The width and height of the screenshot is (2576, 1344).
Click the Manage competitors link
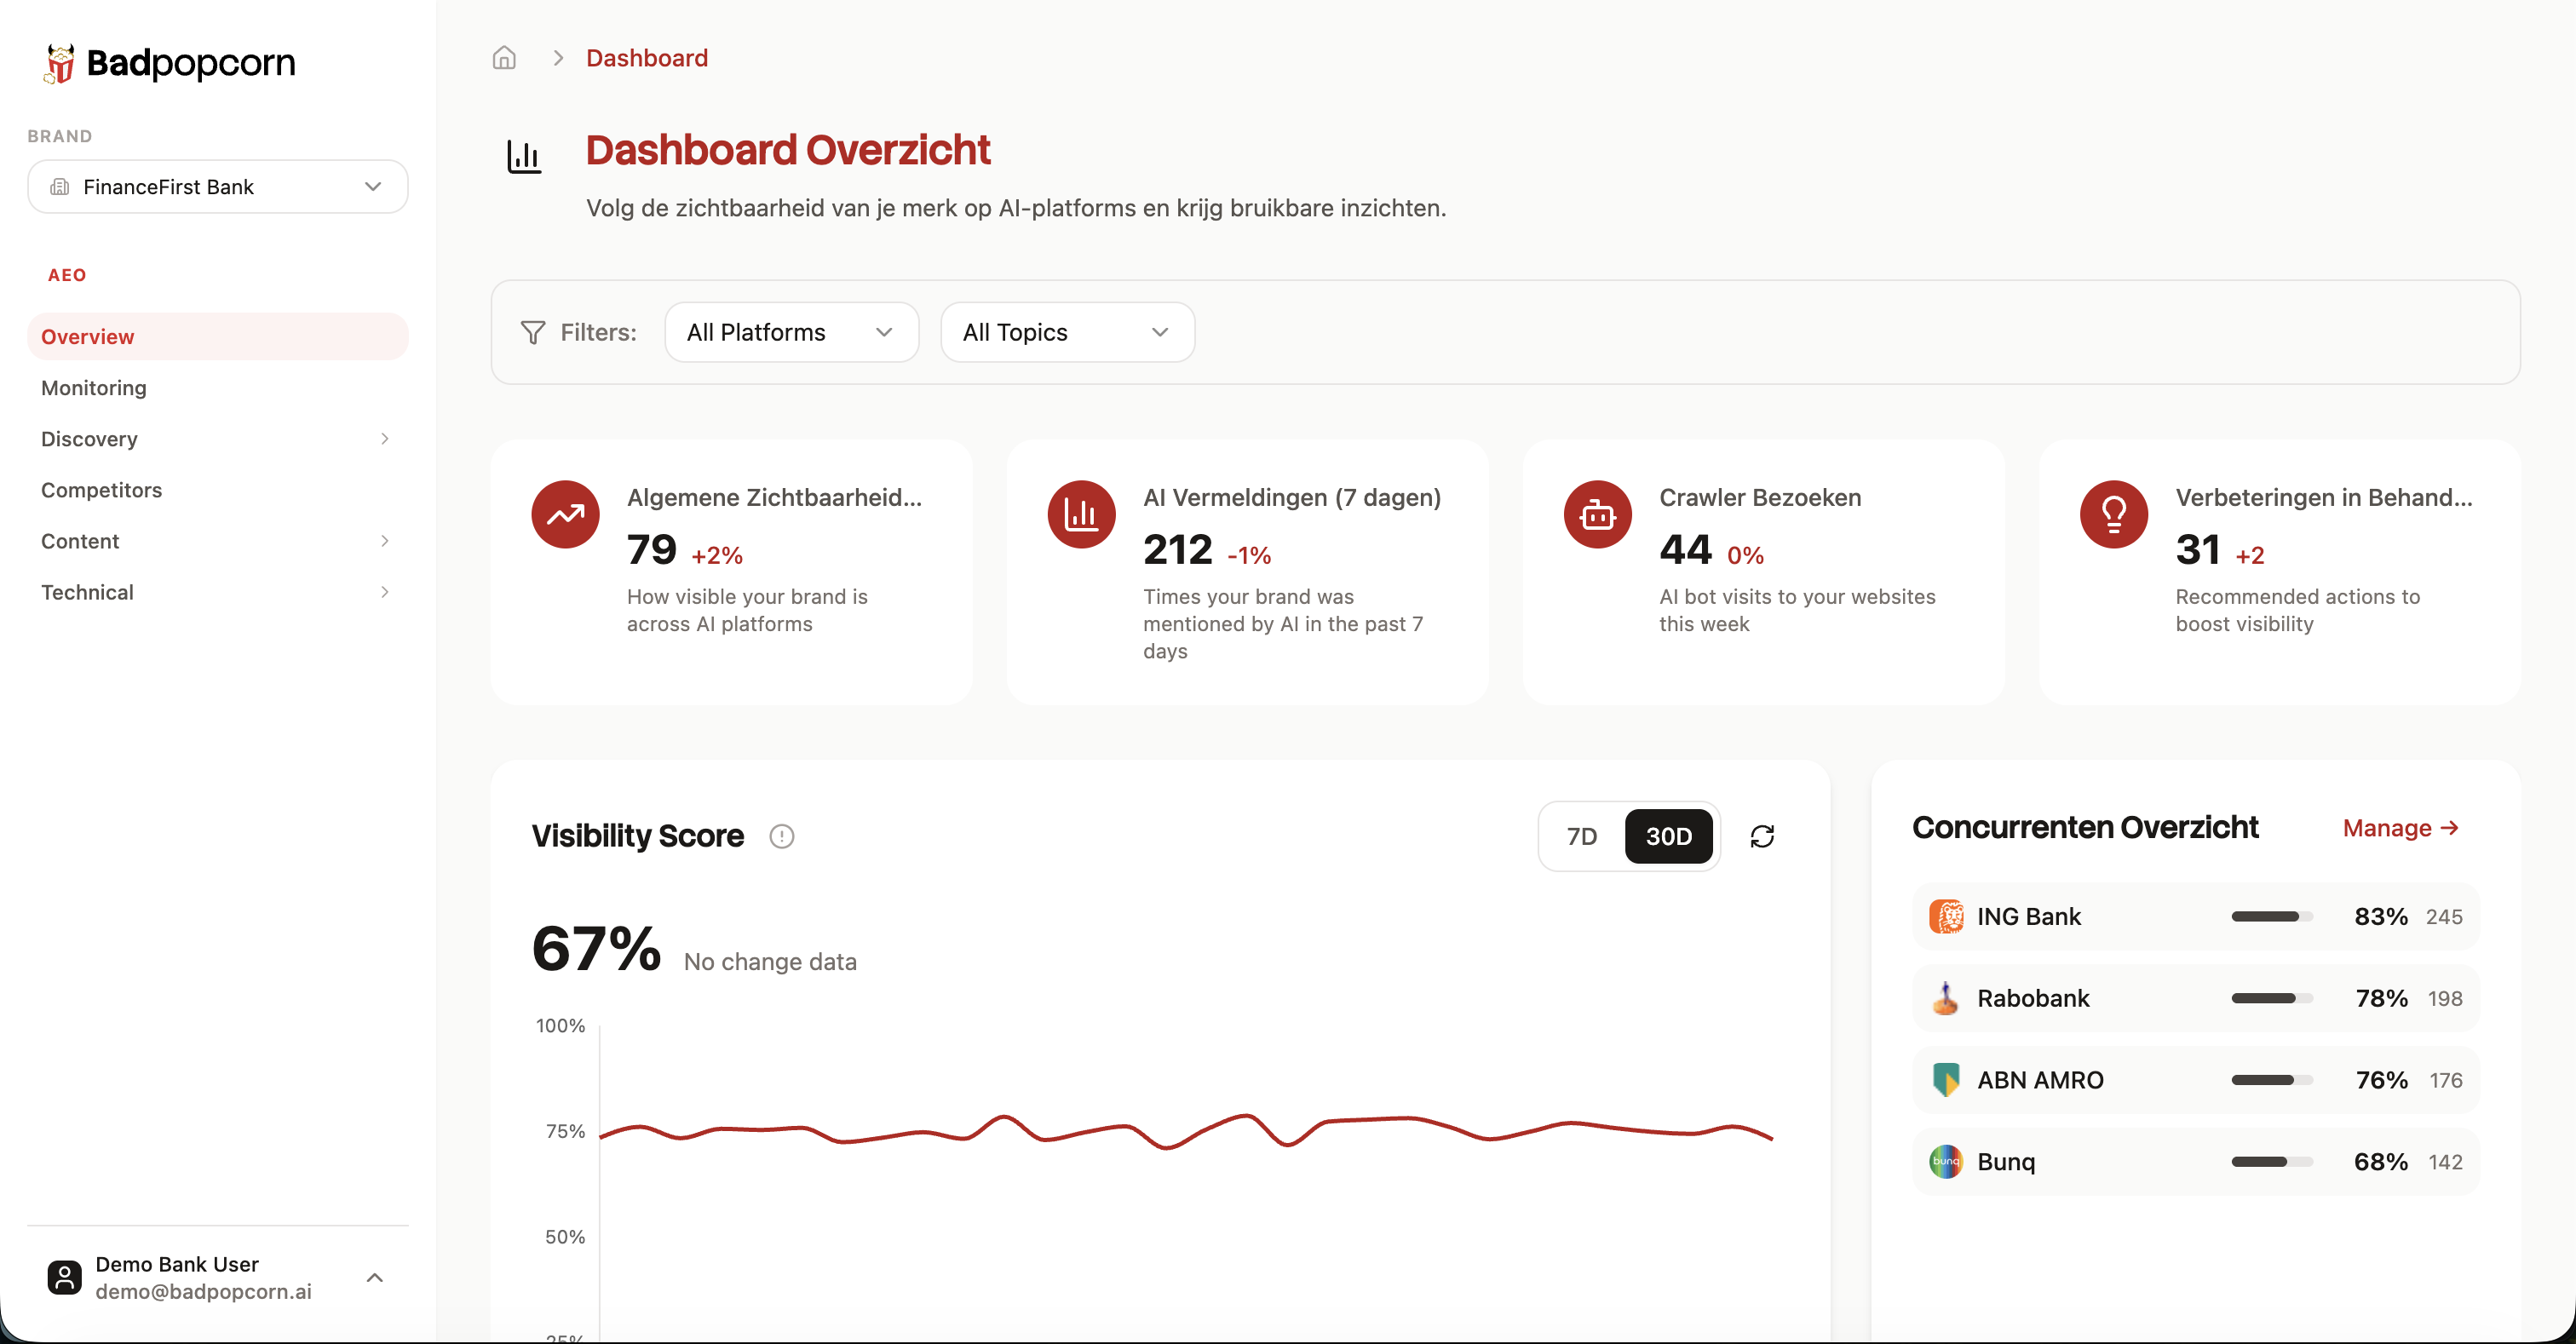(x=2400, y=828)
